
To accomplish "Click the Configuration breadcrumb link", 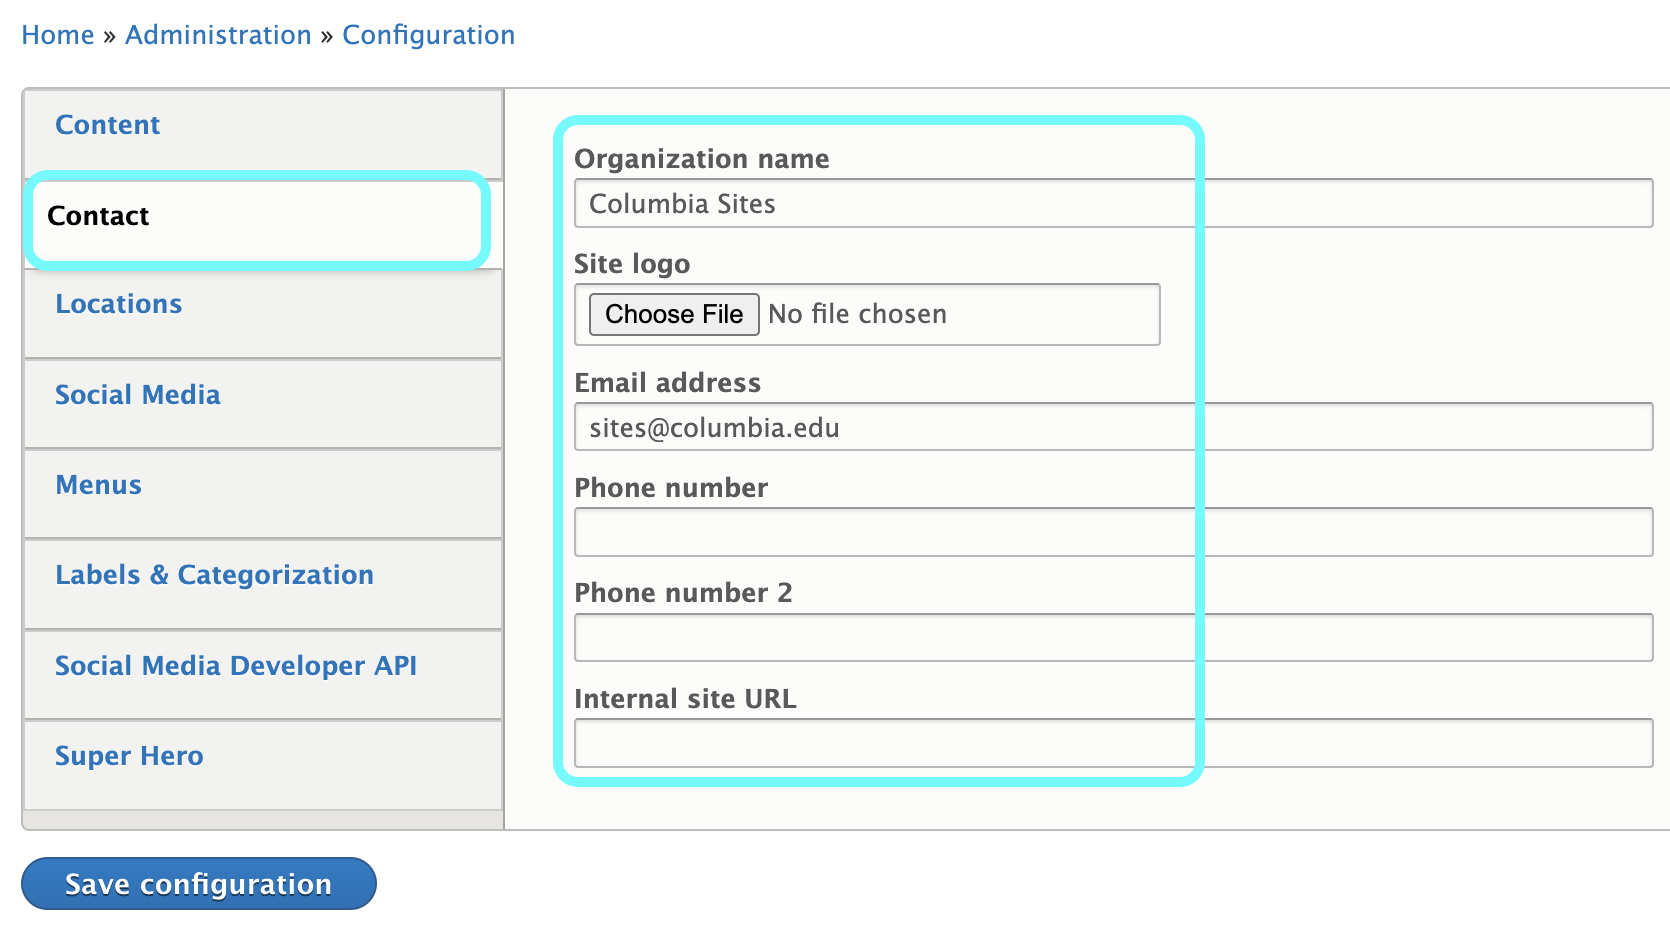I will pos(428,34).
